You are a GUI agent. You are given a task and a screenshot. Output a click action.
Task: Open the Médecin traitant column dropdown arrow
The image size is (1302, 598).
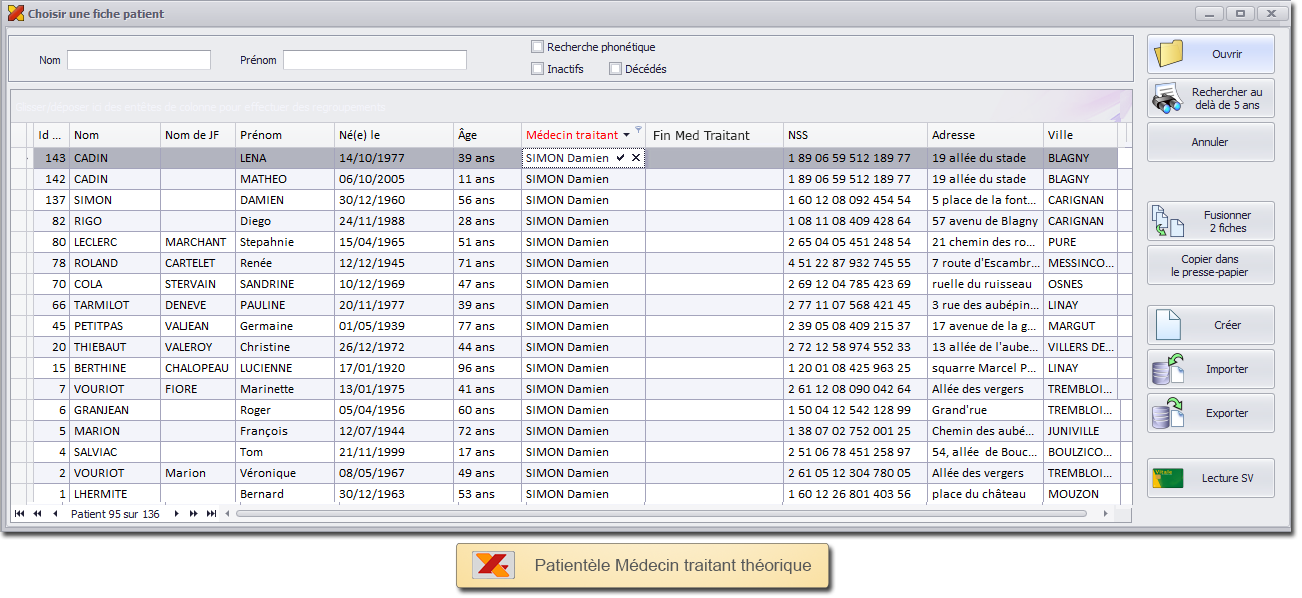(x=627, y=135)
